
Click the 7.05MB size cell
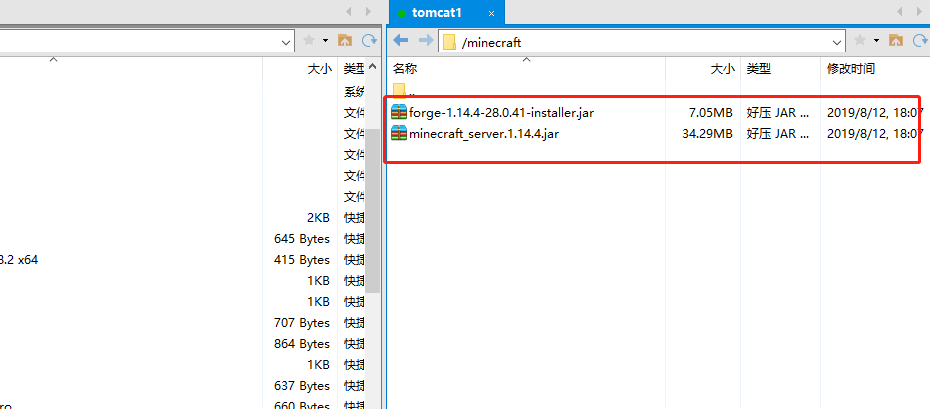click(709, 113)
